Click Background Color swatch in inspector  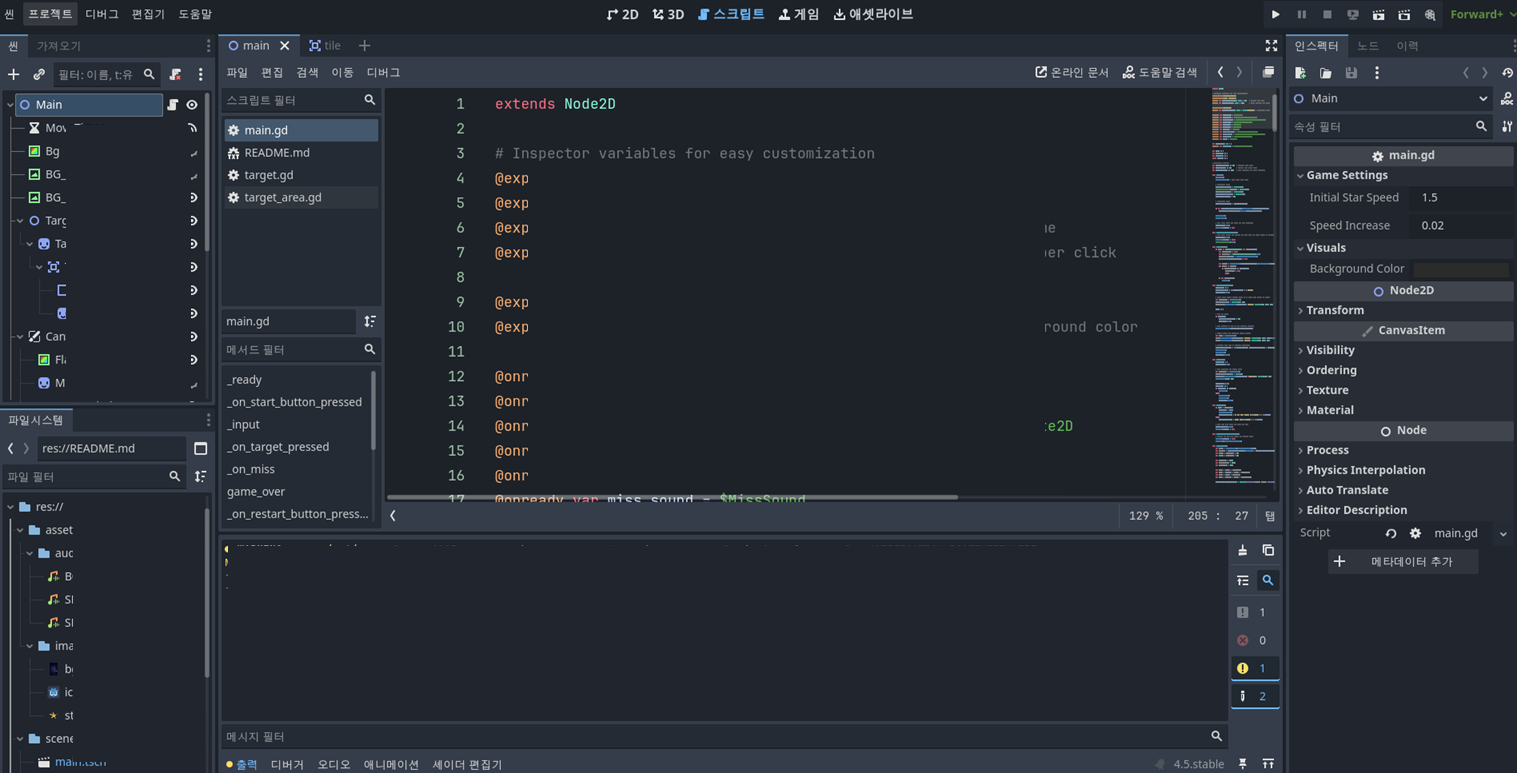tap(1460, 269)
